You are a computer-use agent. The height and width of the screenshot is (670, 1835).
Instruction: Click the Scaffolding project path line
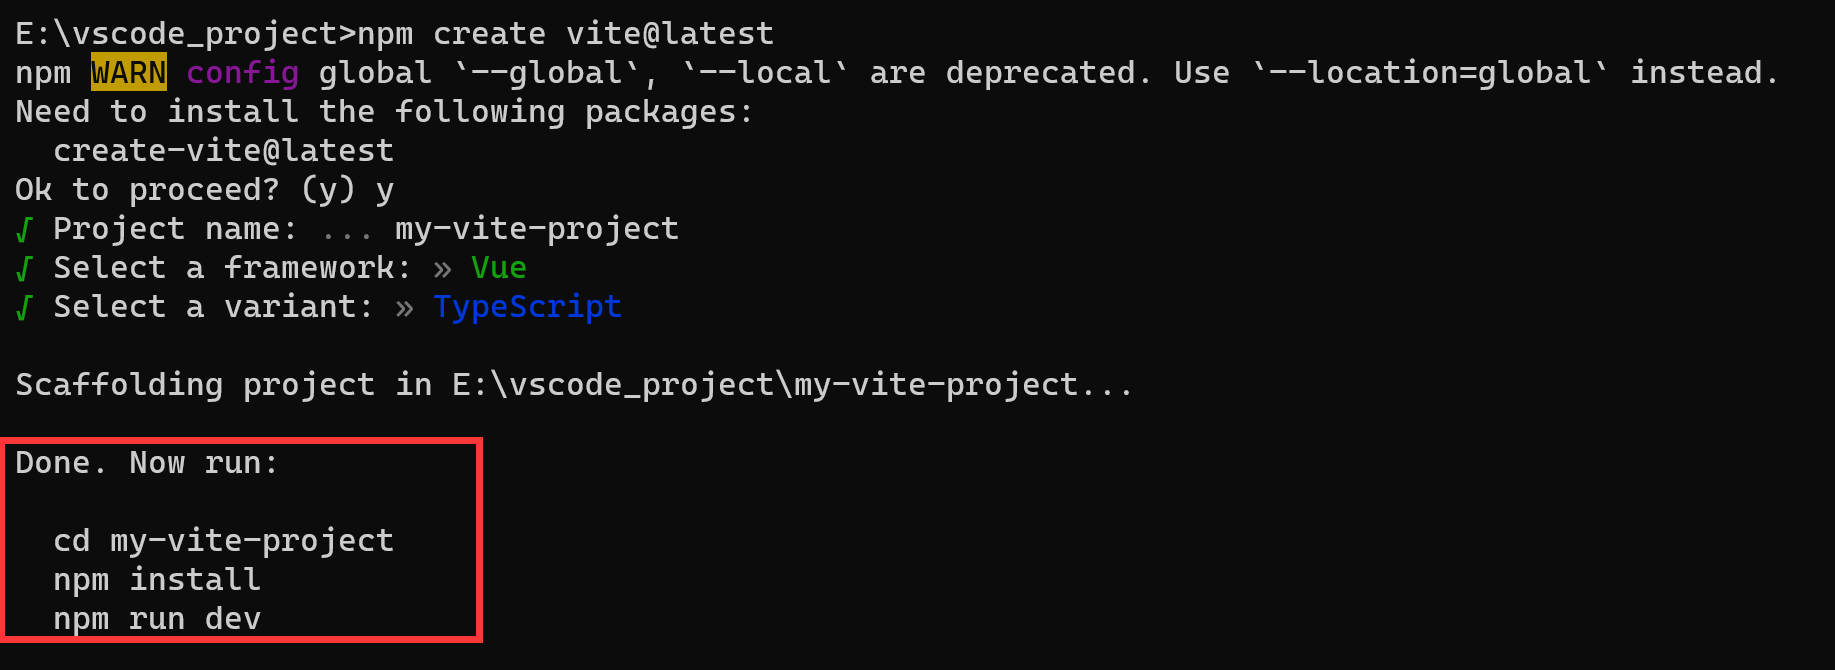pyautogui.click(x=574, y=385)
